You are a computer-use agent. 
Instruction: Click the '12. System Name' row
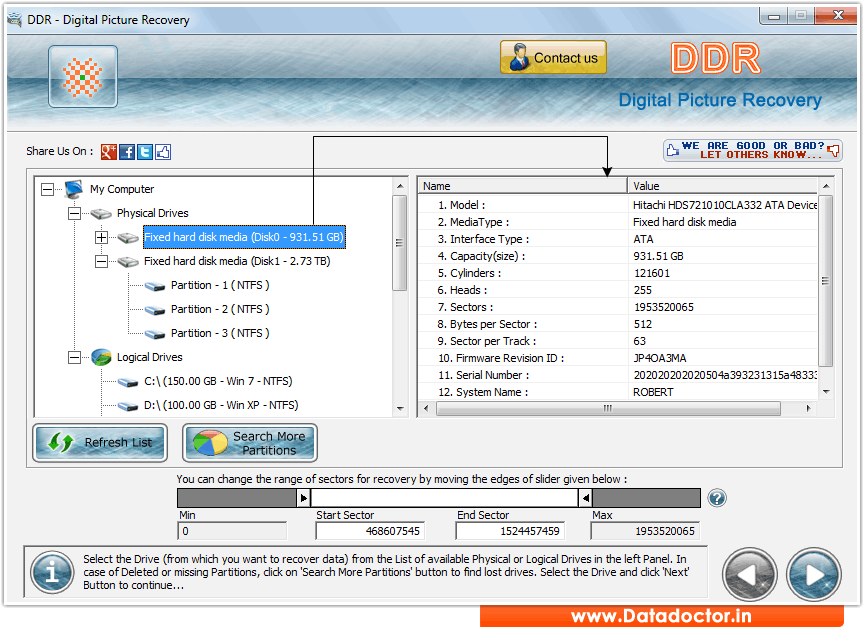tap(618, 392)
